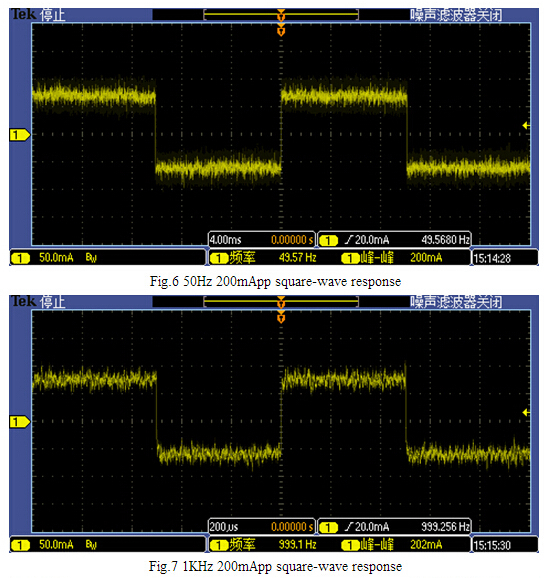Click the 200µs timebase readout
Image resolution: width=554 pixels, height=578 pixels.
[x=224, y=527]
